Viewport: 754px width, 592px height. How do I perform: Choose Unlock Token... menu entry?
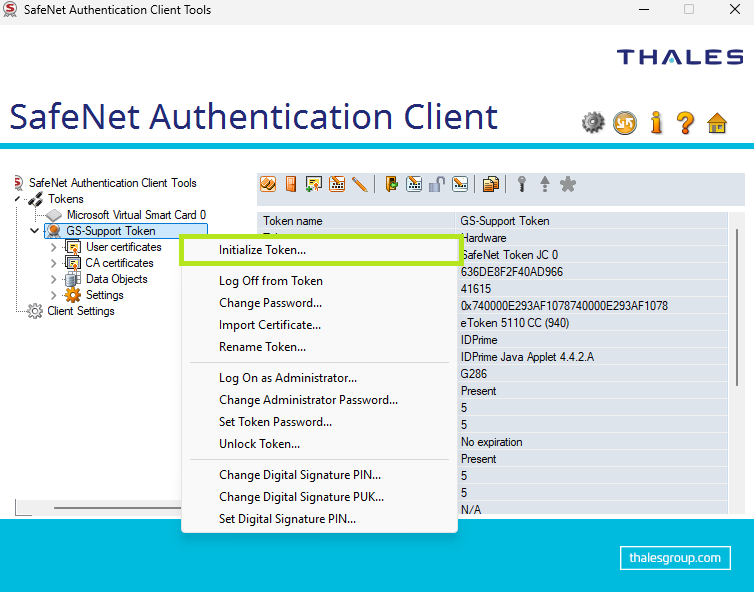click(x=319, y=444)
